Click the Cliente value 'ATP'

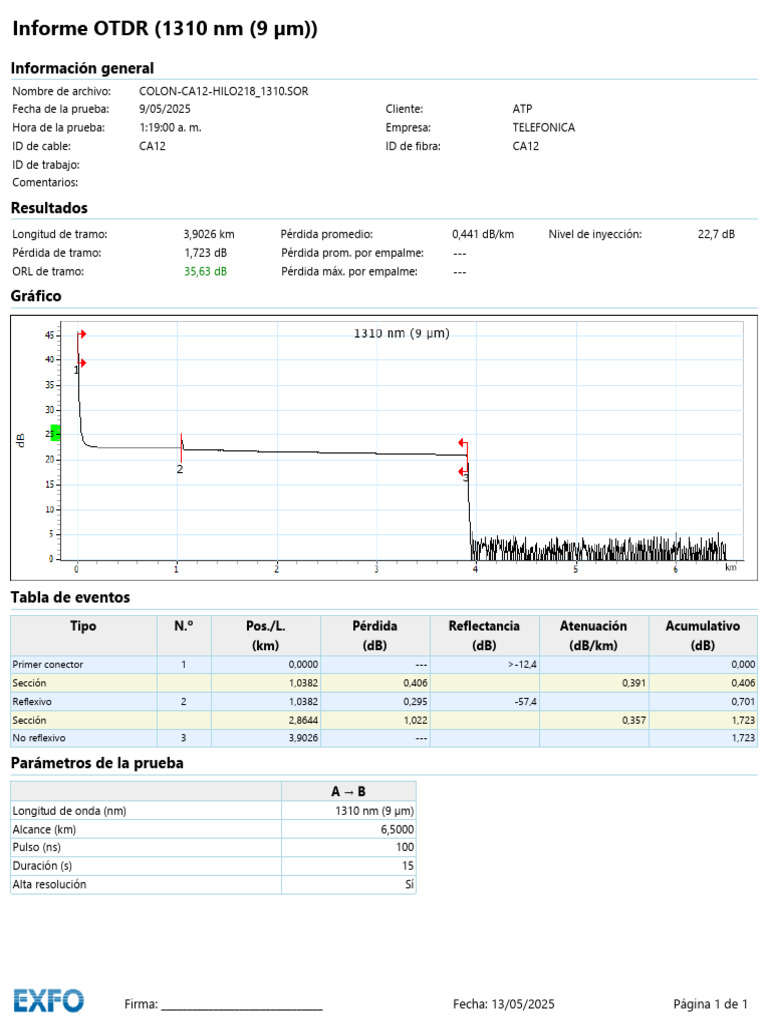pyautogui.click(x=522, y=109)
